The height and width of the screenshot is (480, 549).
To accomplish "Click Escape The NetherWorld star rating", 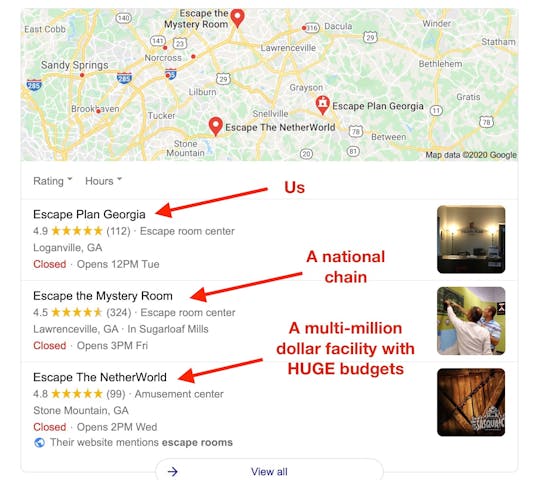I will click(77, 394).
